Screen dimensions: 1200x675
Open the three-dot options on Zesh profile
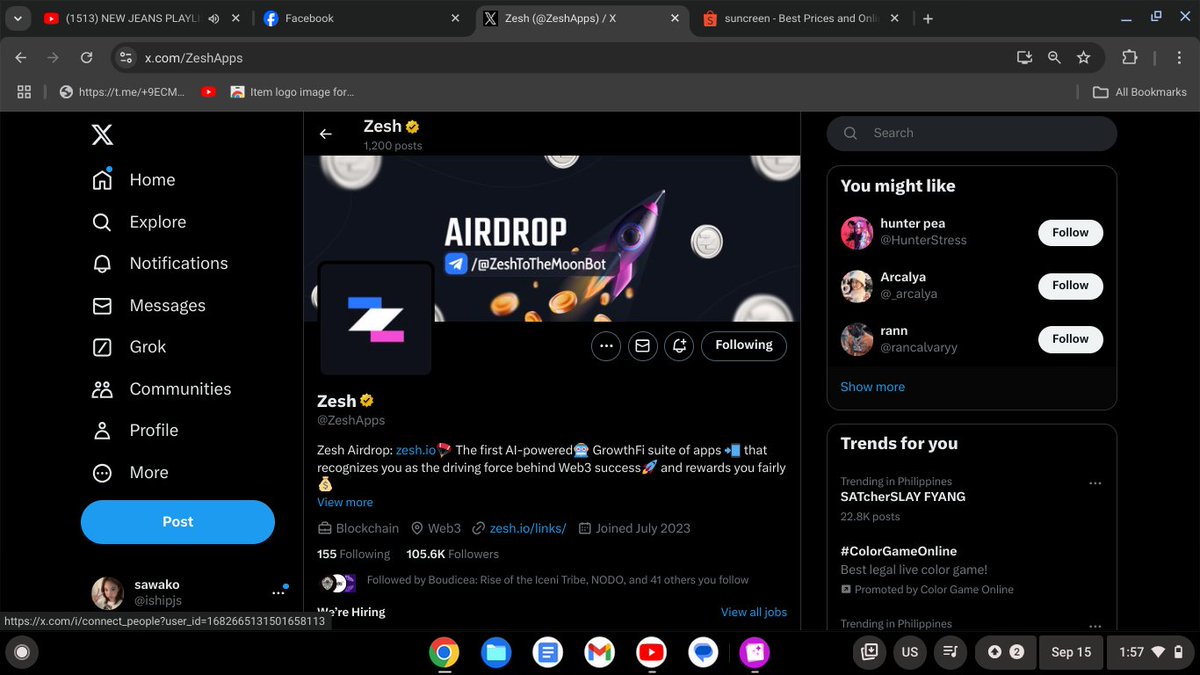[x=605, y=346]
